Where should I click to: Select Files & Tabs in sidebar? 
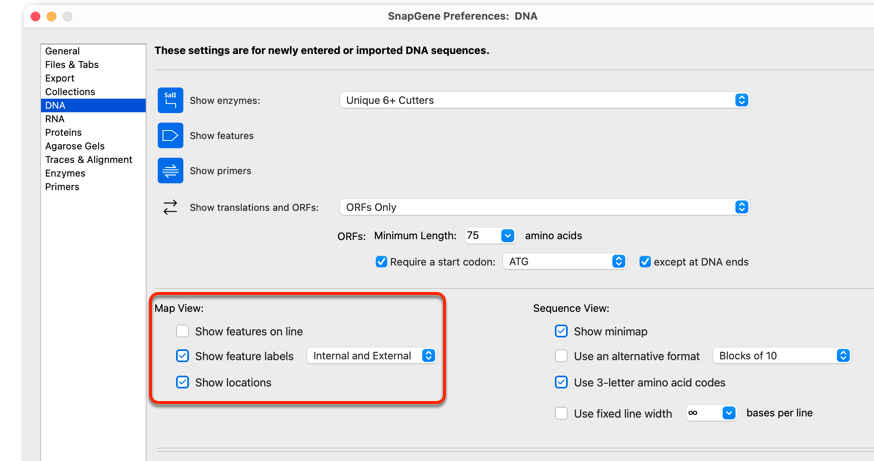coord(93,65)
